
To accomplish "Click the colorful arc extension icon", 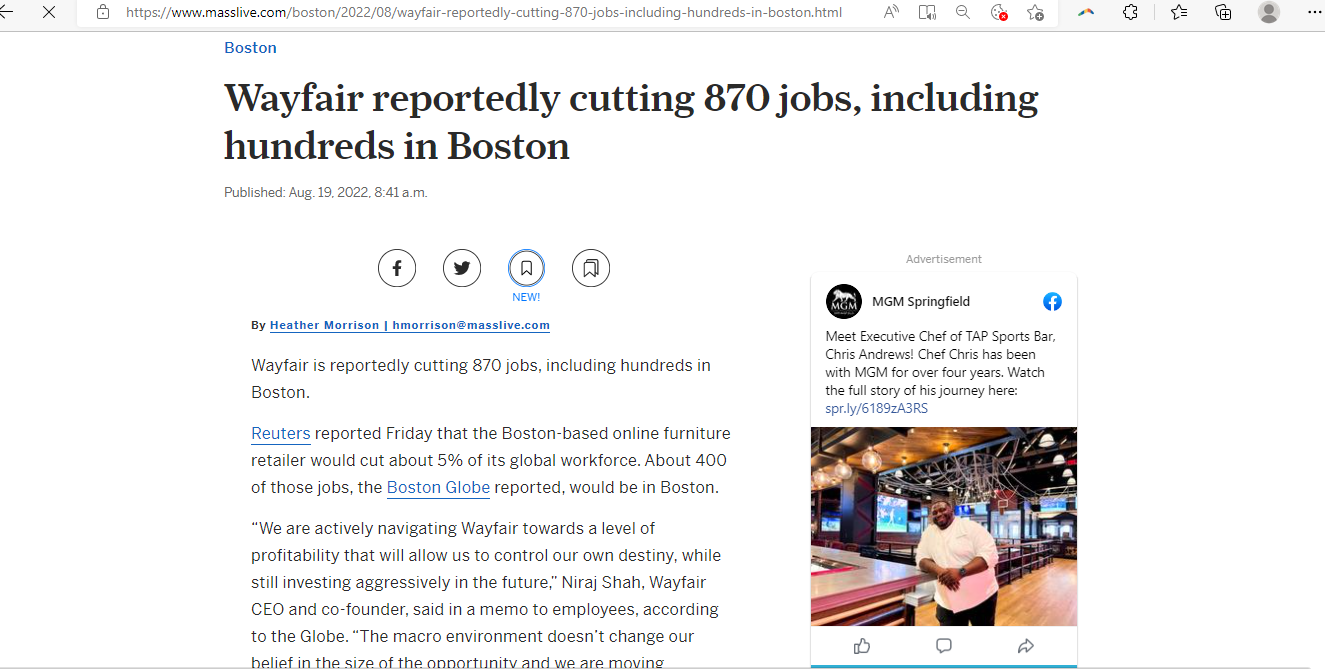I will (x=1086, y=12).
